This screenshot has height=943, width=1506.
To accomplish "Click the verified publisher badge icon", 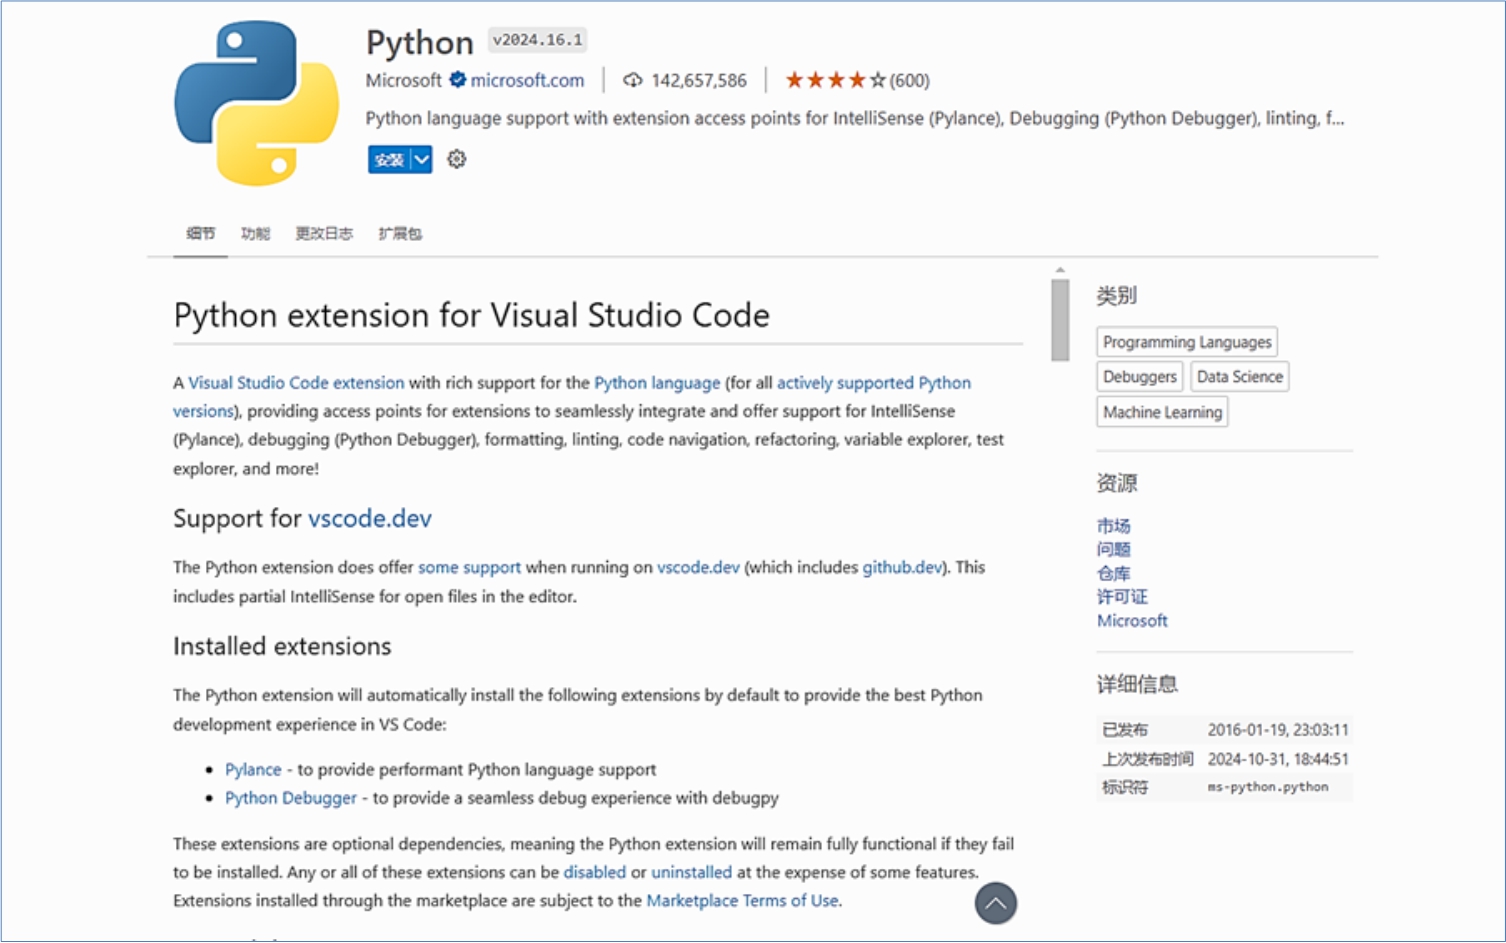I will click(457, 80).
